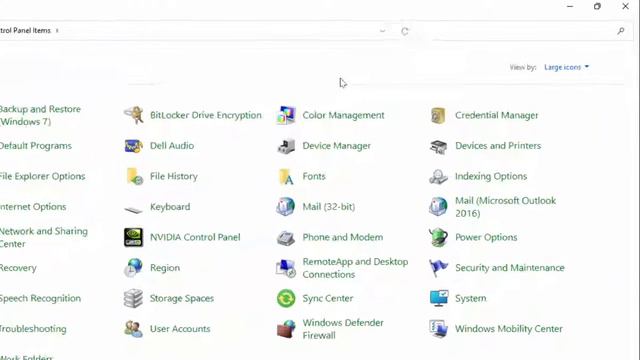Click the search magnifier icon
This screenshot has width=640, height=360.
(x=621, y=31)
